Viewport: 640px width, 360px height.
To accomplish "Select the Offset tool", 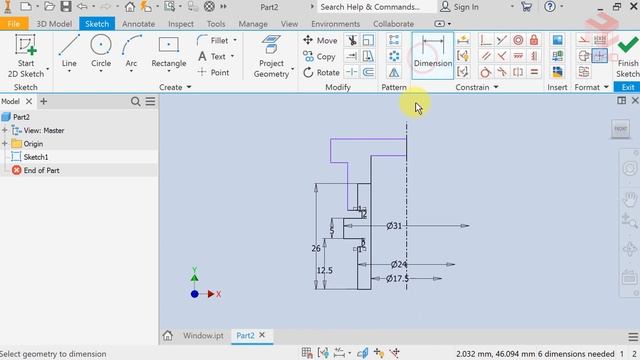I will 368,73.
